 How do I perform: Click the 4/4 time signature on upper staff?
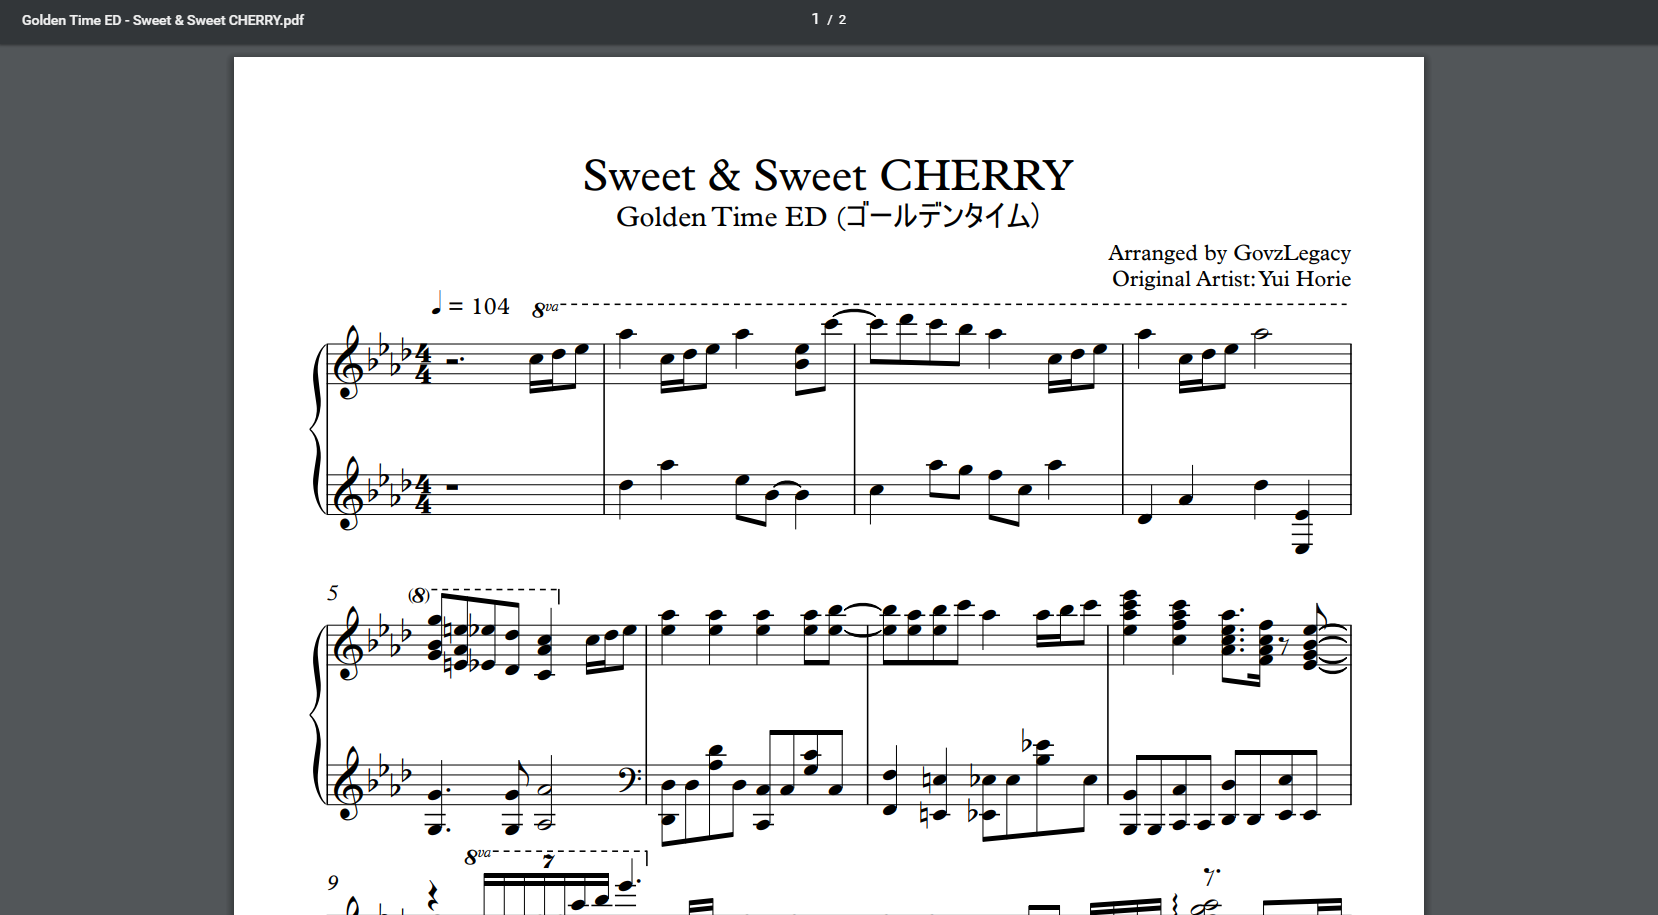click(423, 363)
